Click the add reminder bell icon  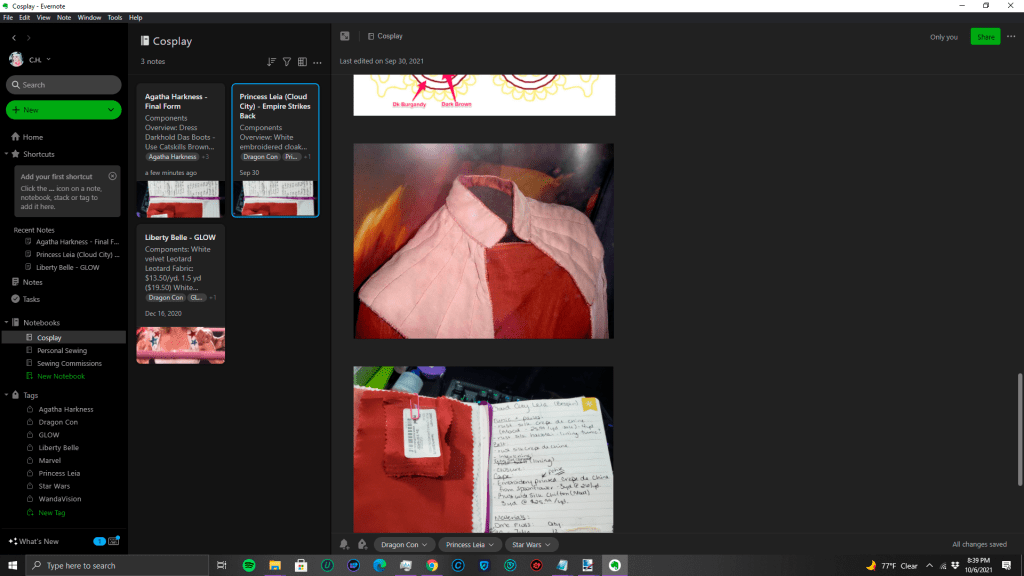[345, 545]
